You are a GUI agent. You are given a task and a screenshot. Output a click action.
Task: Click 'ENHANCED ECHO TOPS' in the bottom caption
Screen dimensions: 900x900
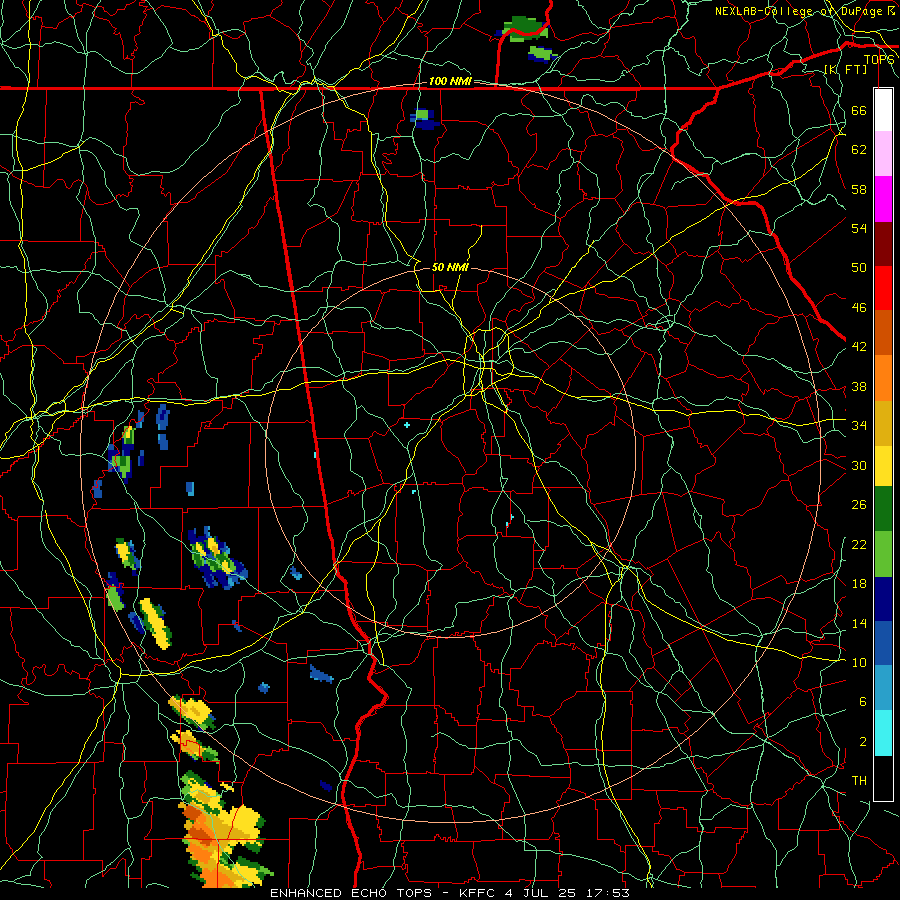[x=351, y=893]
